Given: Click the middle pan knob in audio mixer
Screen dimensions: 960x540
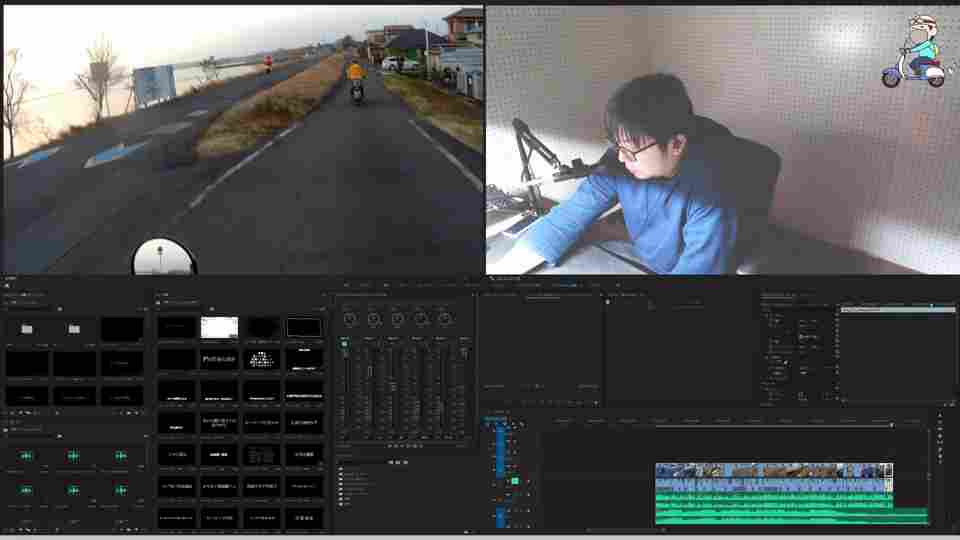Looking at the screenshot, I should click(397, 318).
